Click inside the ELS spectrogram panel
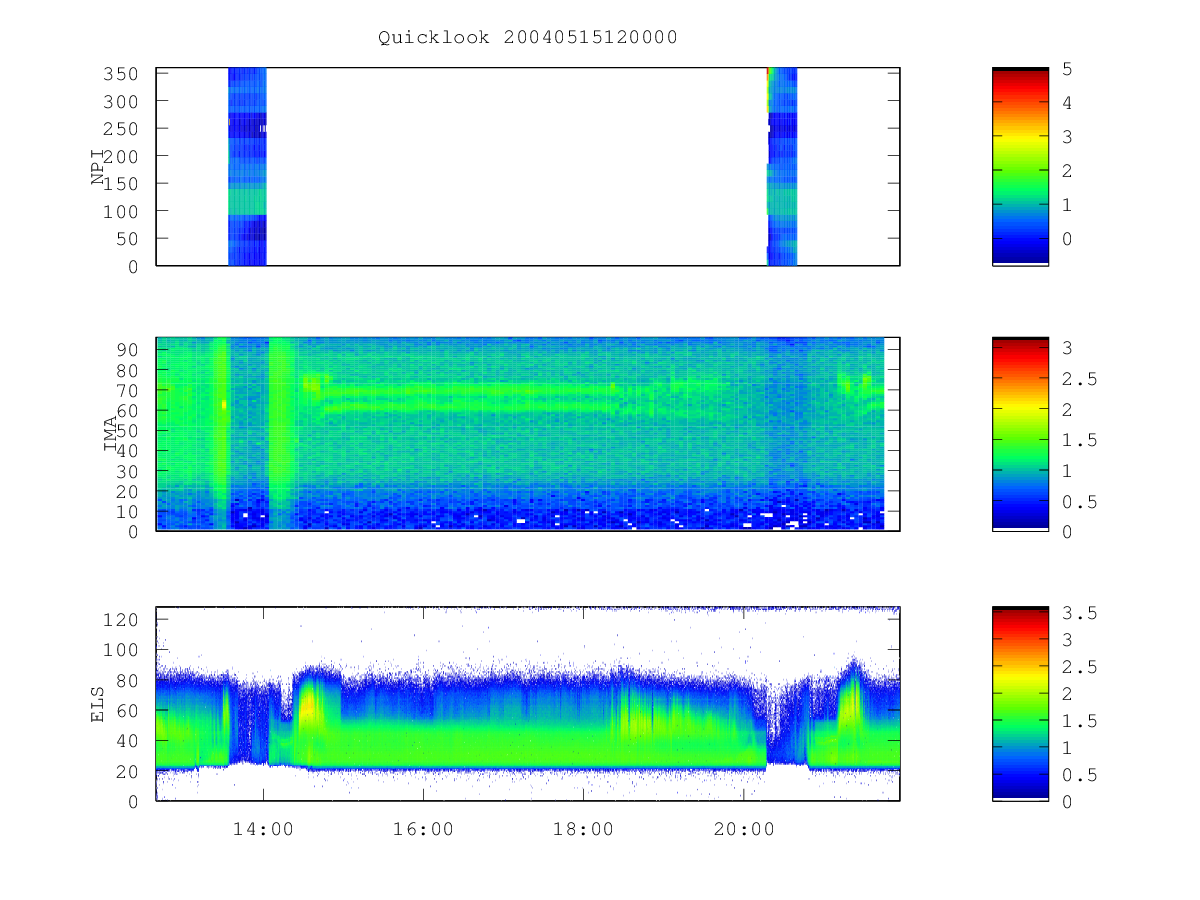 [x=528, y=703]
